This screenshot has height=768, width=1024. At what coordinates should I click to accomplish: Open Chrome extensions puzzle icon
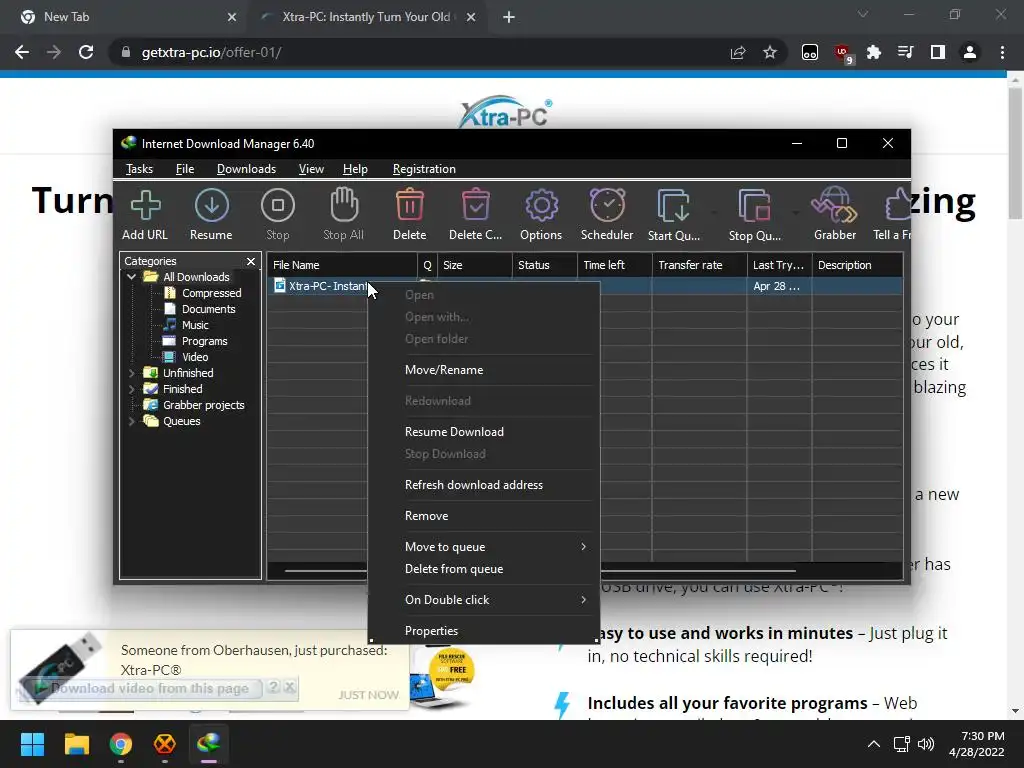[874, 52]
